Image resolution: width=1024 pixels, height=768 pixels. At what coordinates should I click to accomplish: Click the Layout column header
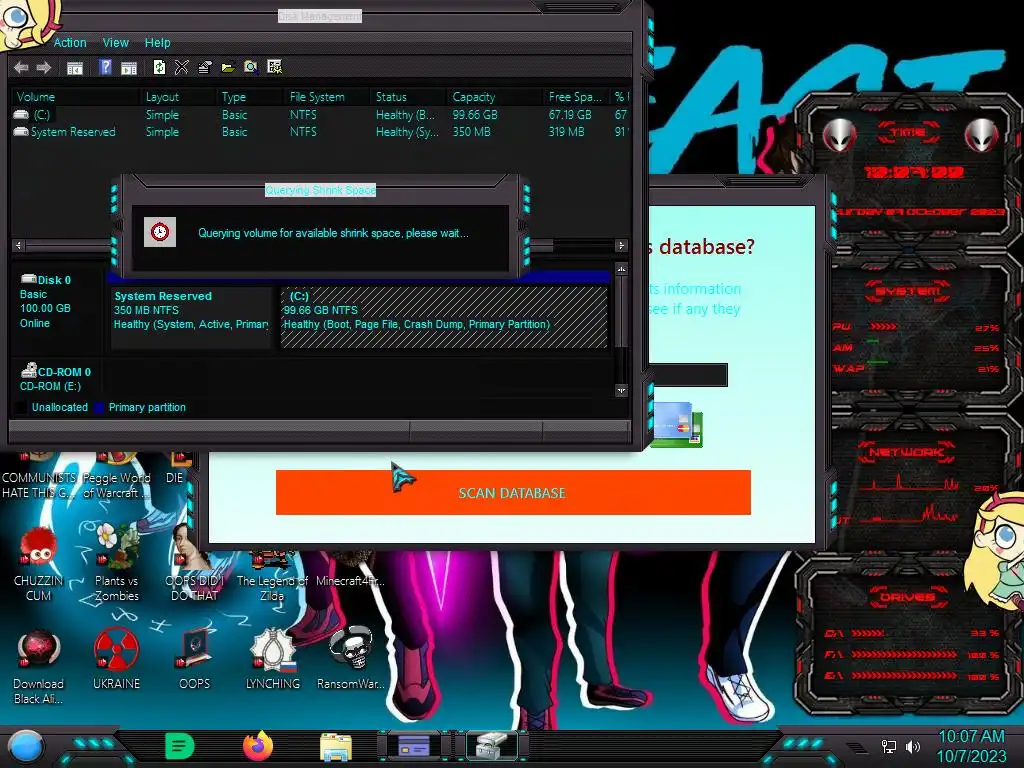[x=178, y=97]
